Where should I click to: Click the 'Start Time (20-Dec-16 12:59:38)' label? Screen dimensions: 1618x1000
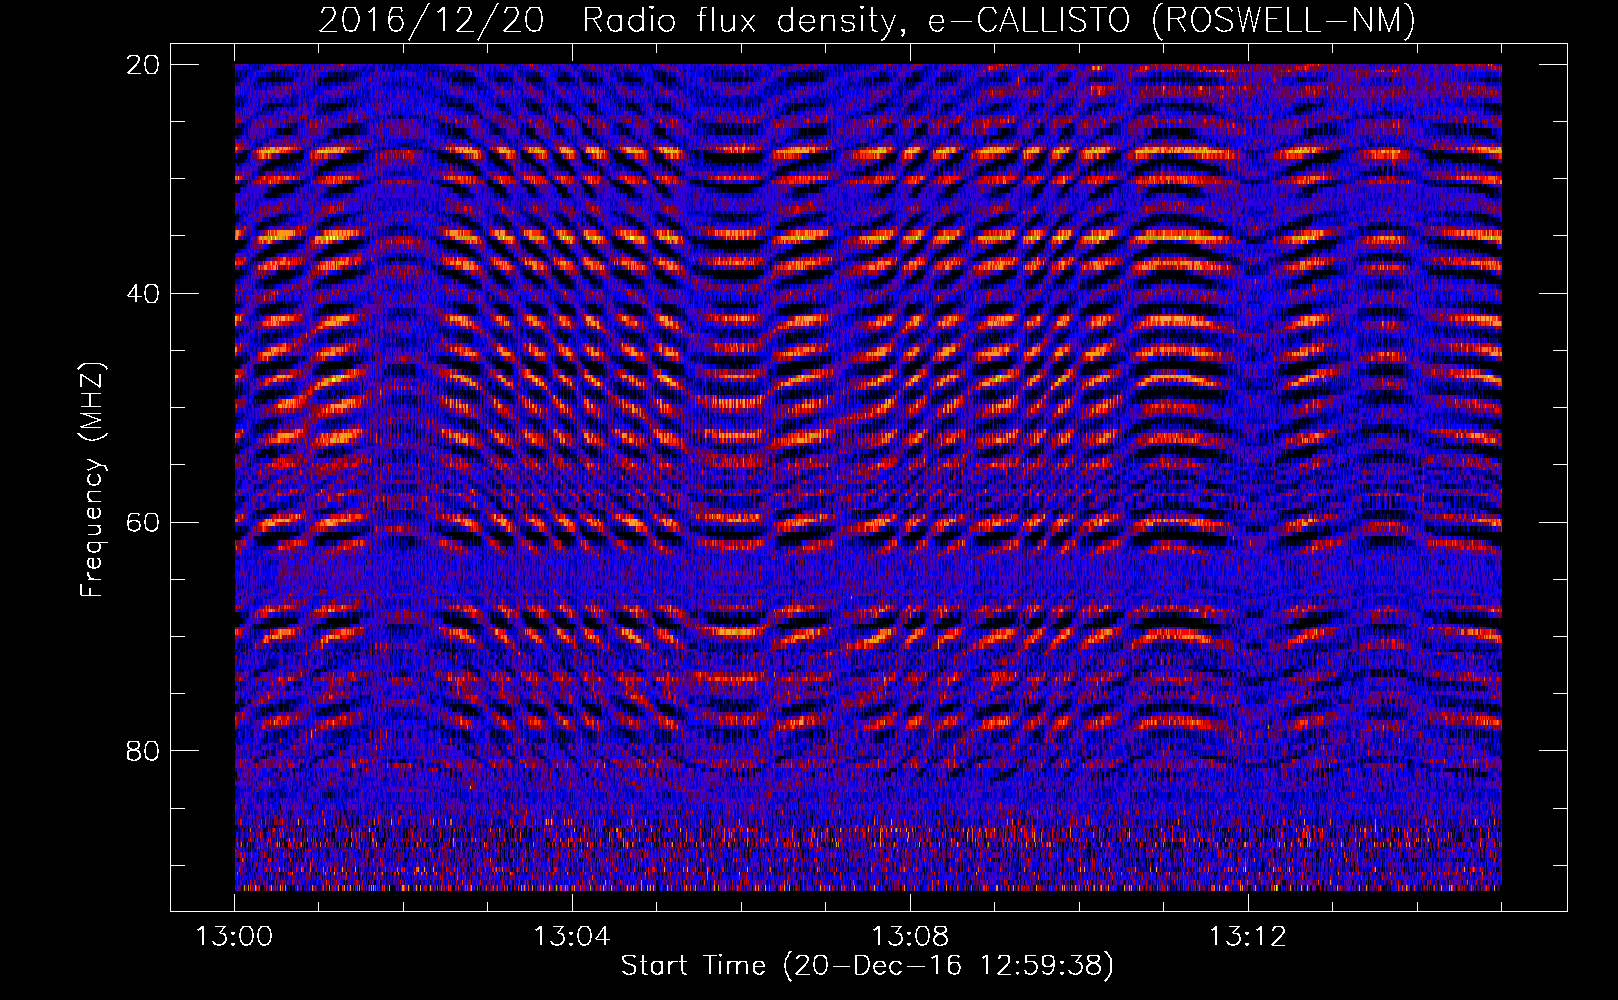[x=867, y=967]
